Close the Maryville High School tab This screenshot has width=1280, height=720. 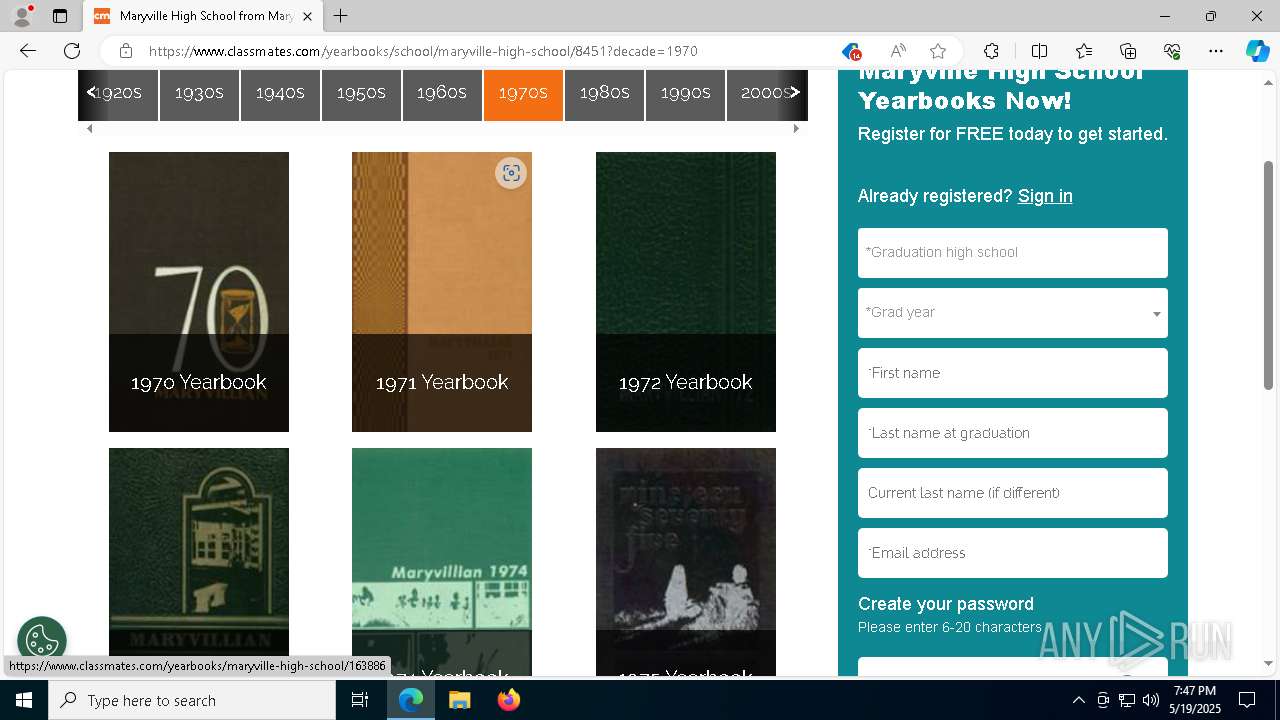307,16
